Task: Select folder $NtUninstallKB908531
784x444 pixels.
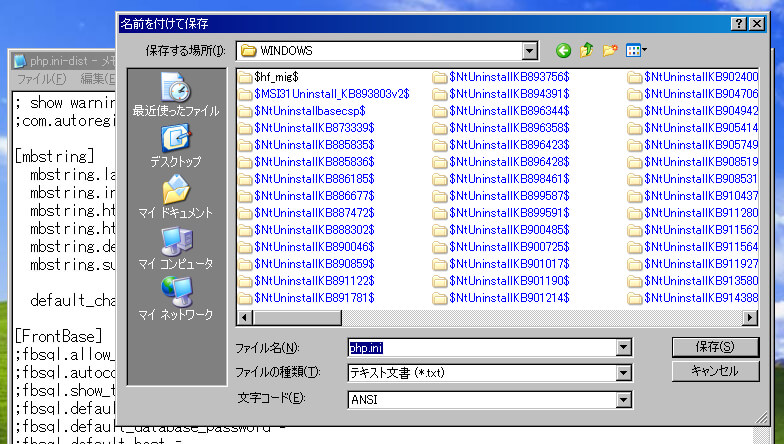Action: click(x=694, y=179)
